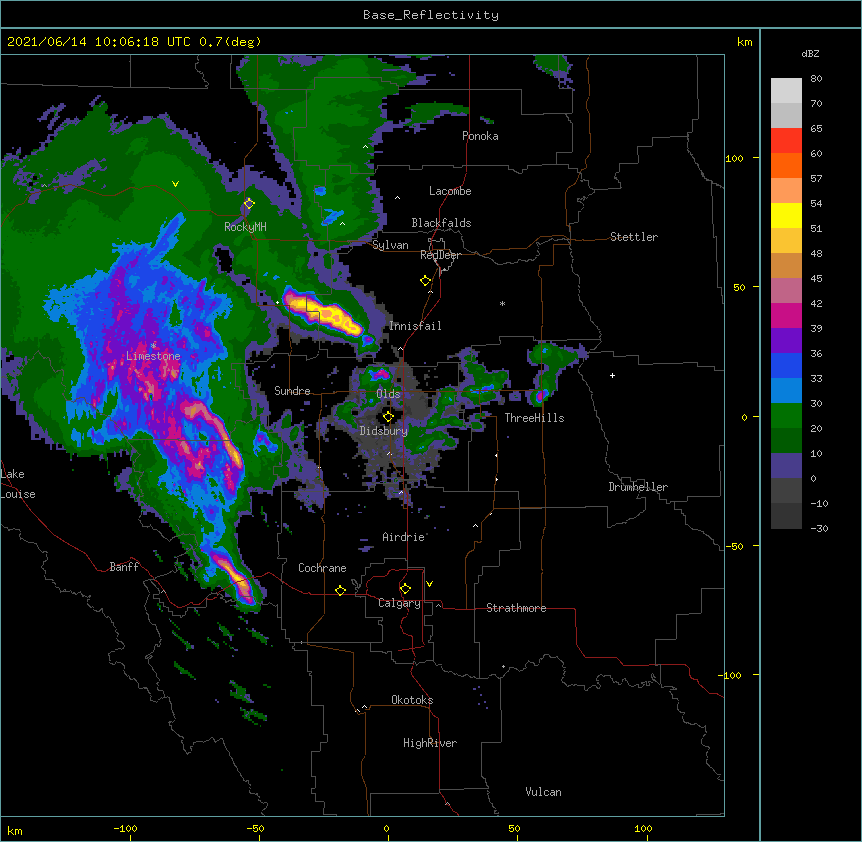Select the top light-gray 70–80 dBZ legend band
Image resolution: width=862 pixels, height=842 pixels.
coord(786,91)
